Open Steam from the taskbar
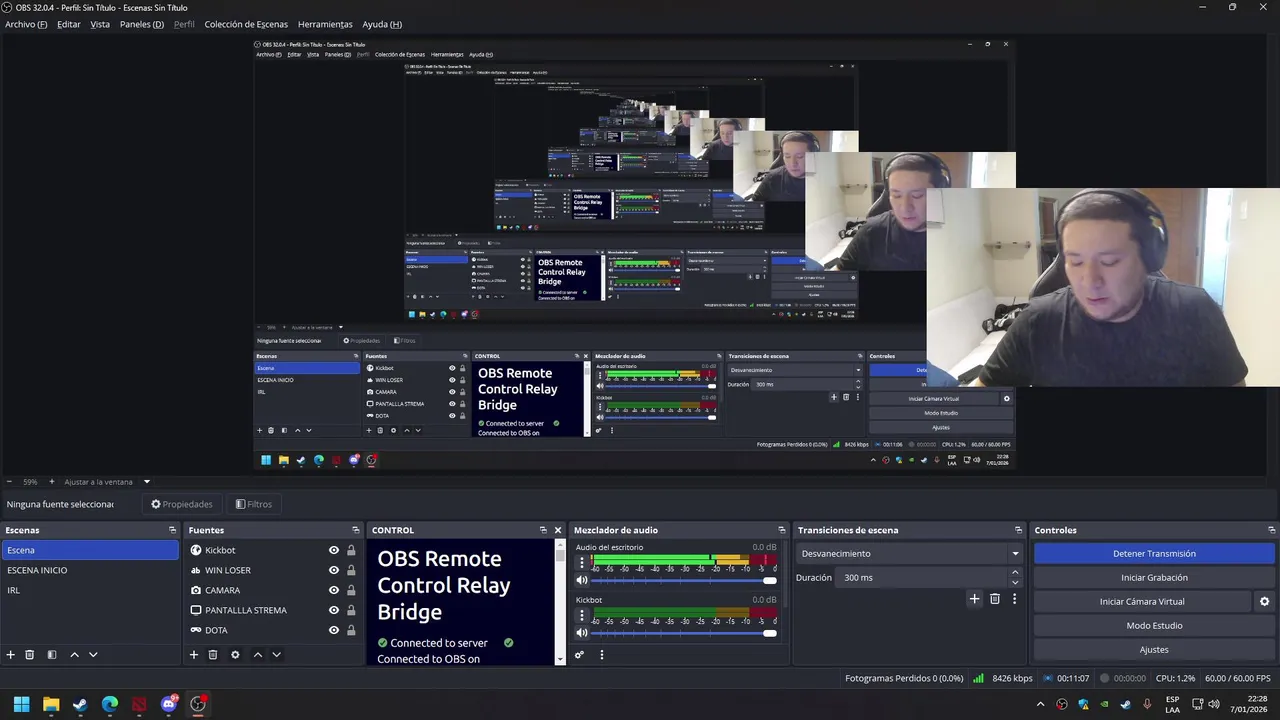 (80, 704)
